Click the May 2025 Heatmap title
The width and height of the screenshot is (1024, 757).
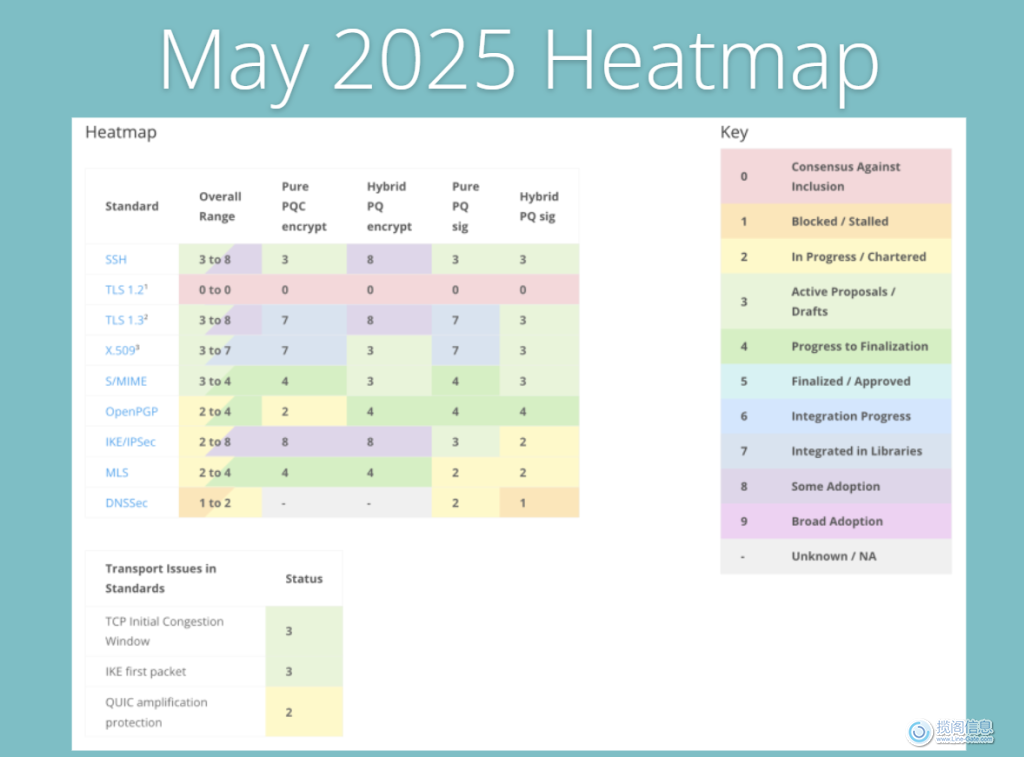[518, 60]
